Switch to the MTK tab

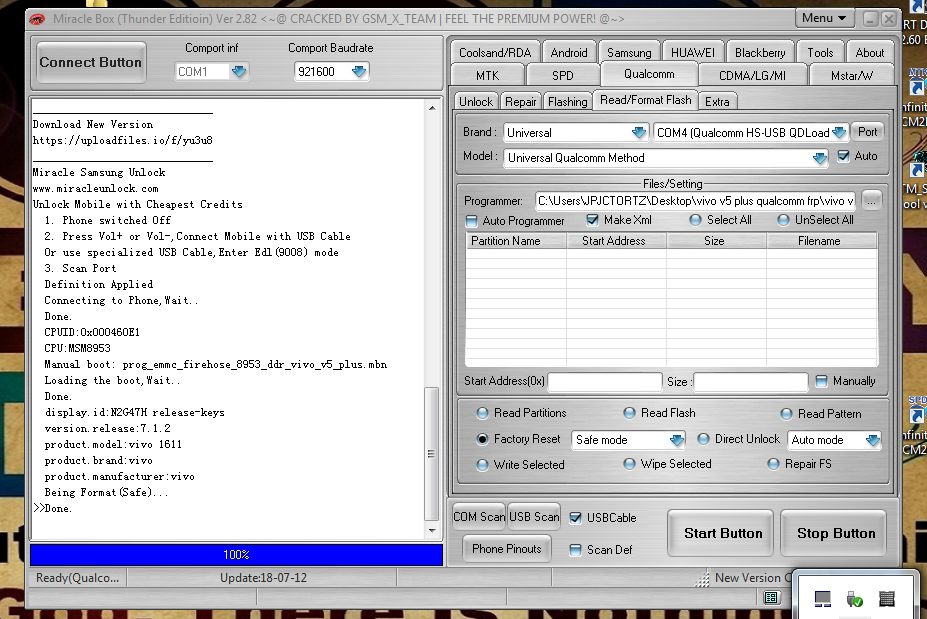[x=488, y=76]
